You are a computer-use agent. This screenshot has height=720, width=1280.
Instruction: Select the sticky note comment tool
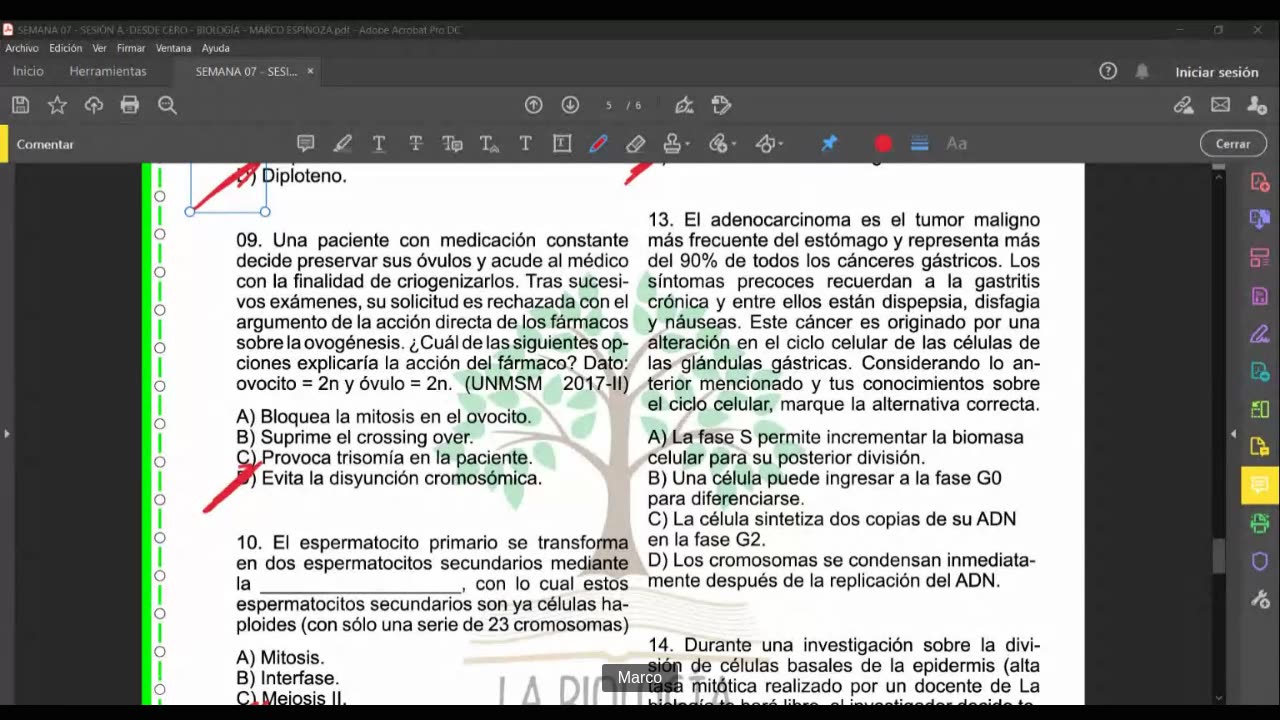click(x=306, y=144)
